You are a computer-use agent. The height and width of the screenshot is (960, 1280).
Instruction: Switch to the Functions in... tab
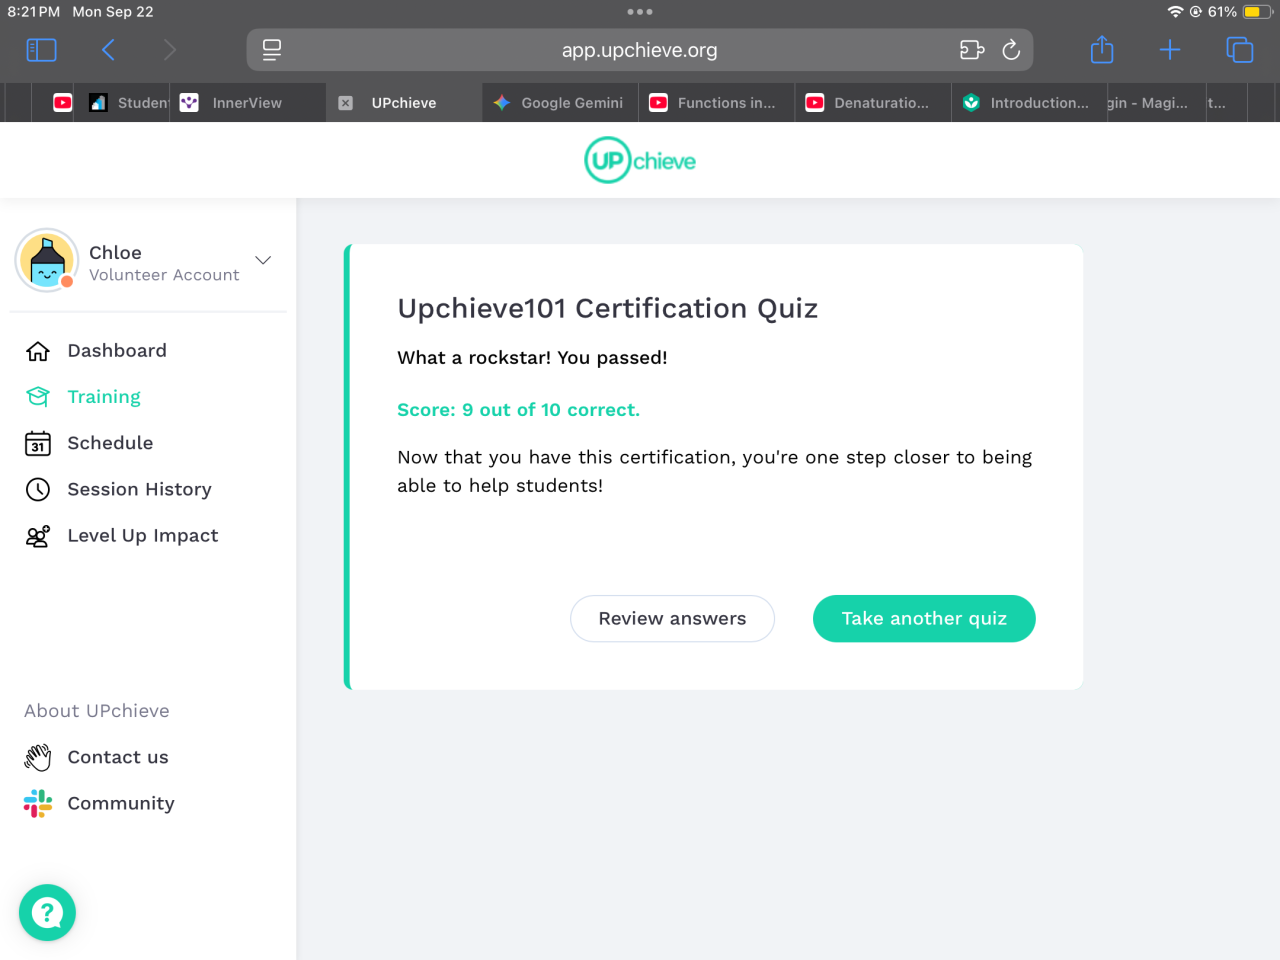pyautogui.click(x=717, y=103)
